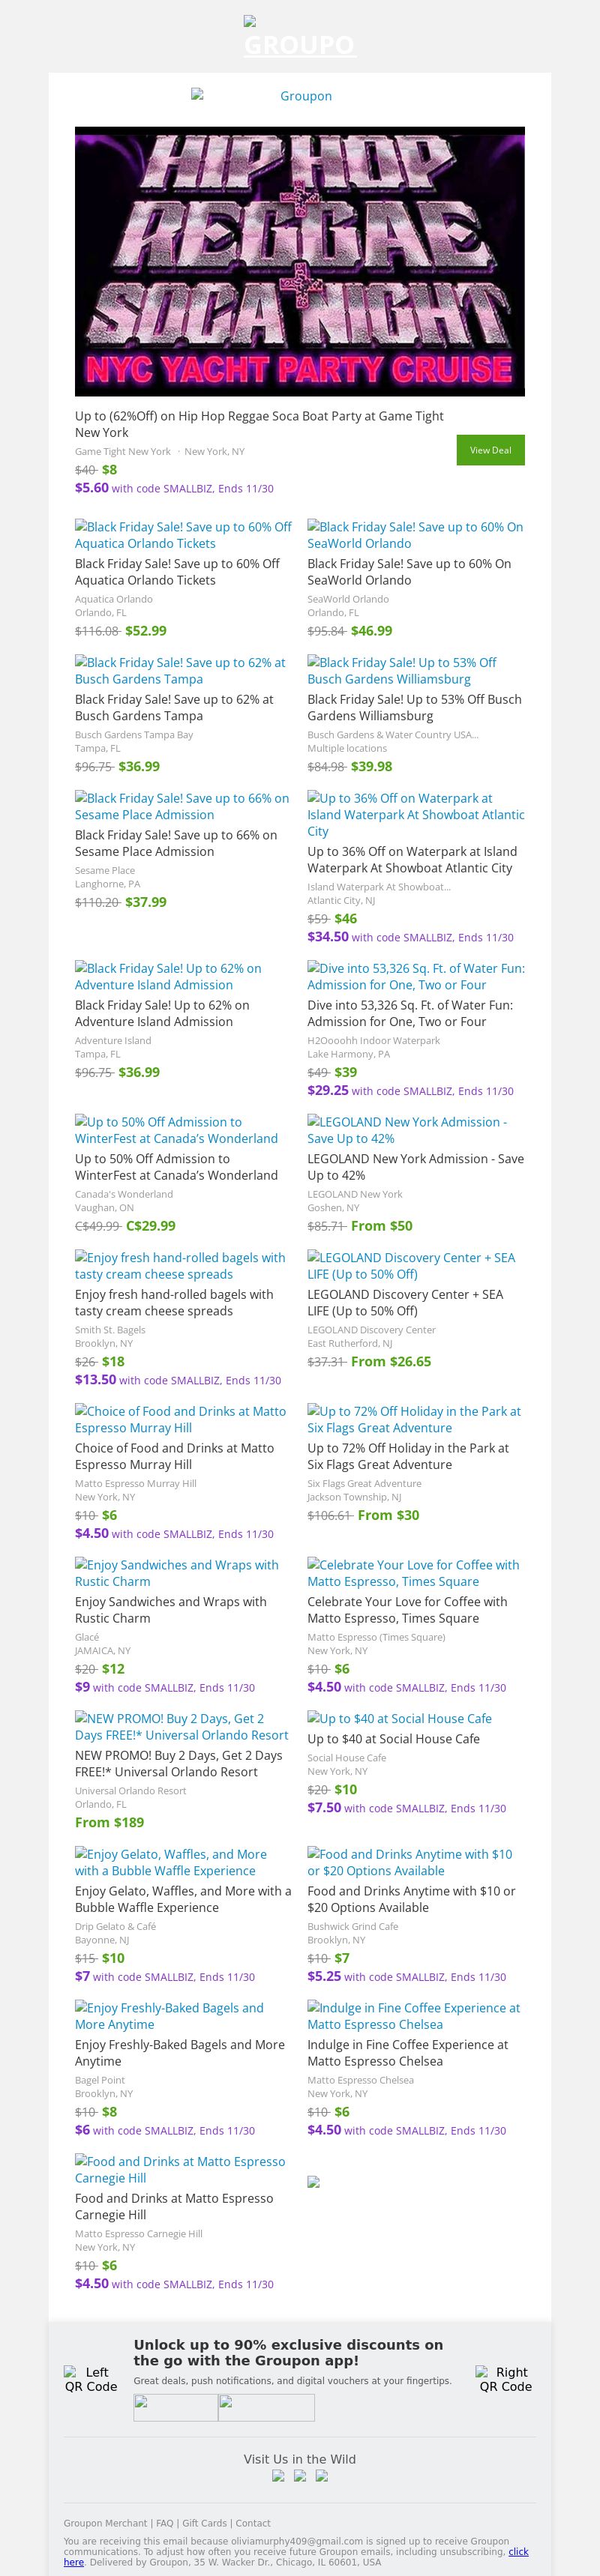The height and width of the screenshot is (2576, 600).
Task: Tap the right app store badge
Action: (x=266, y=2407)
